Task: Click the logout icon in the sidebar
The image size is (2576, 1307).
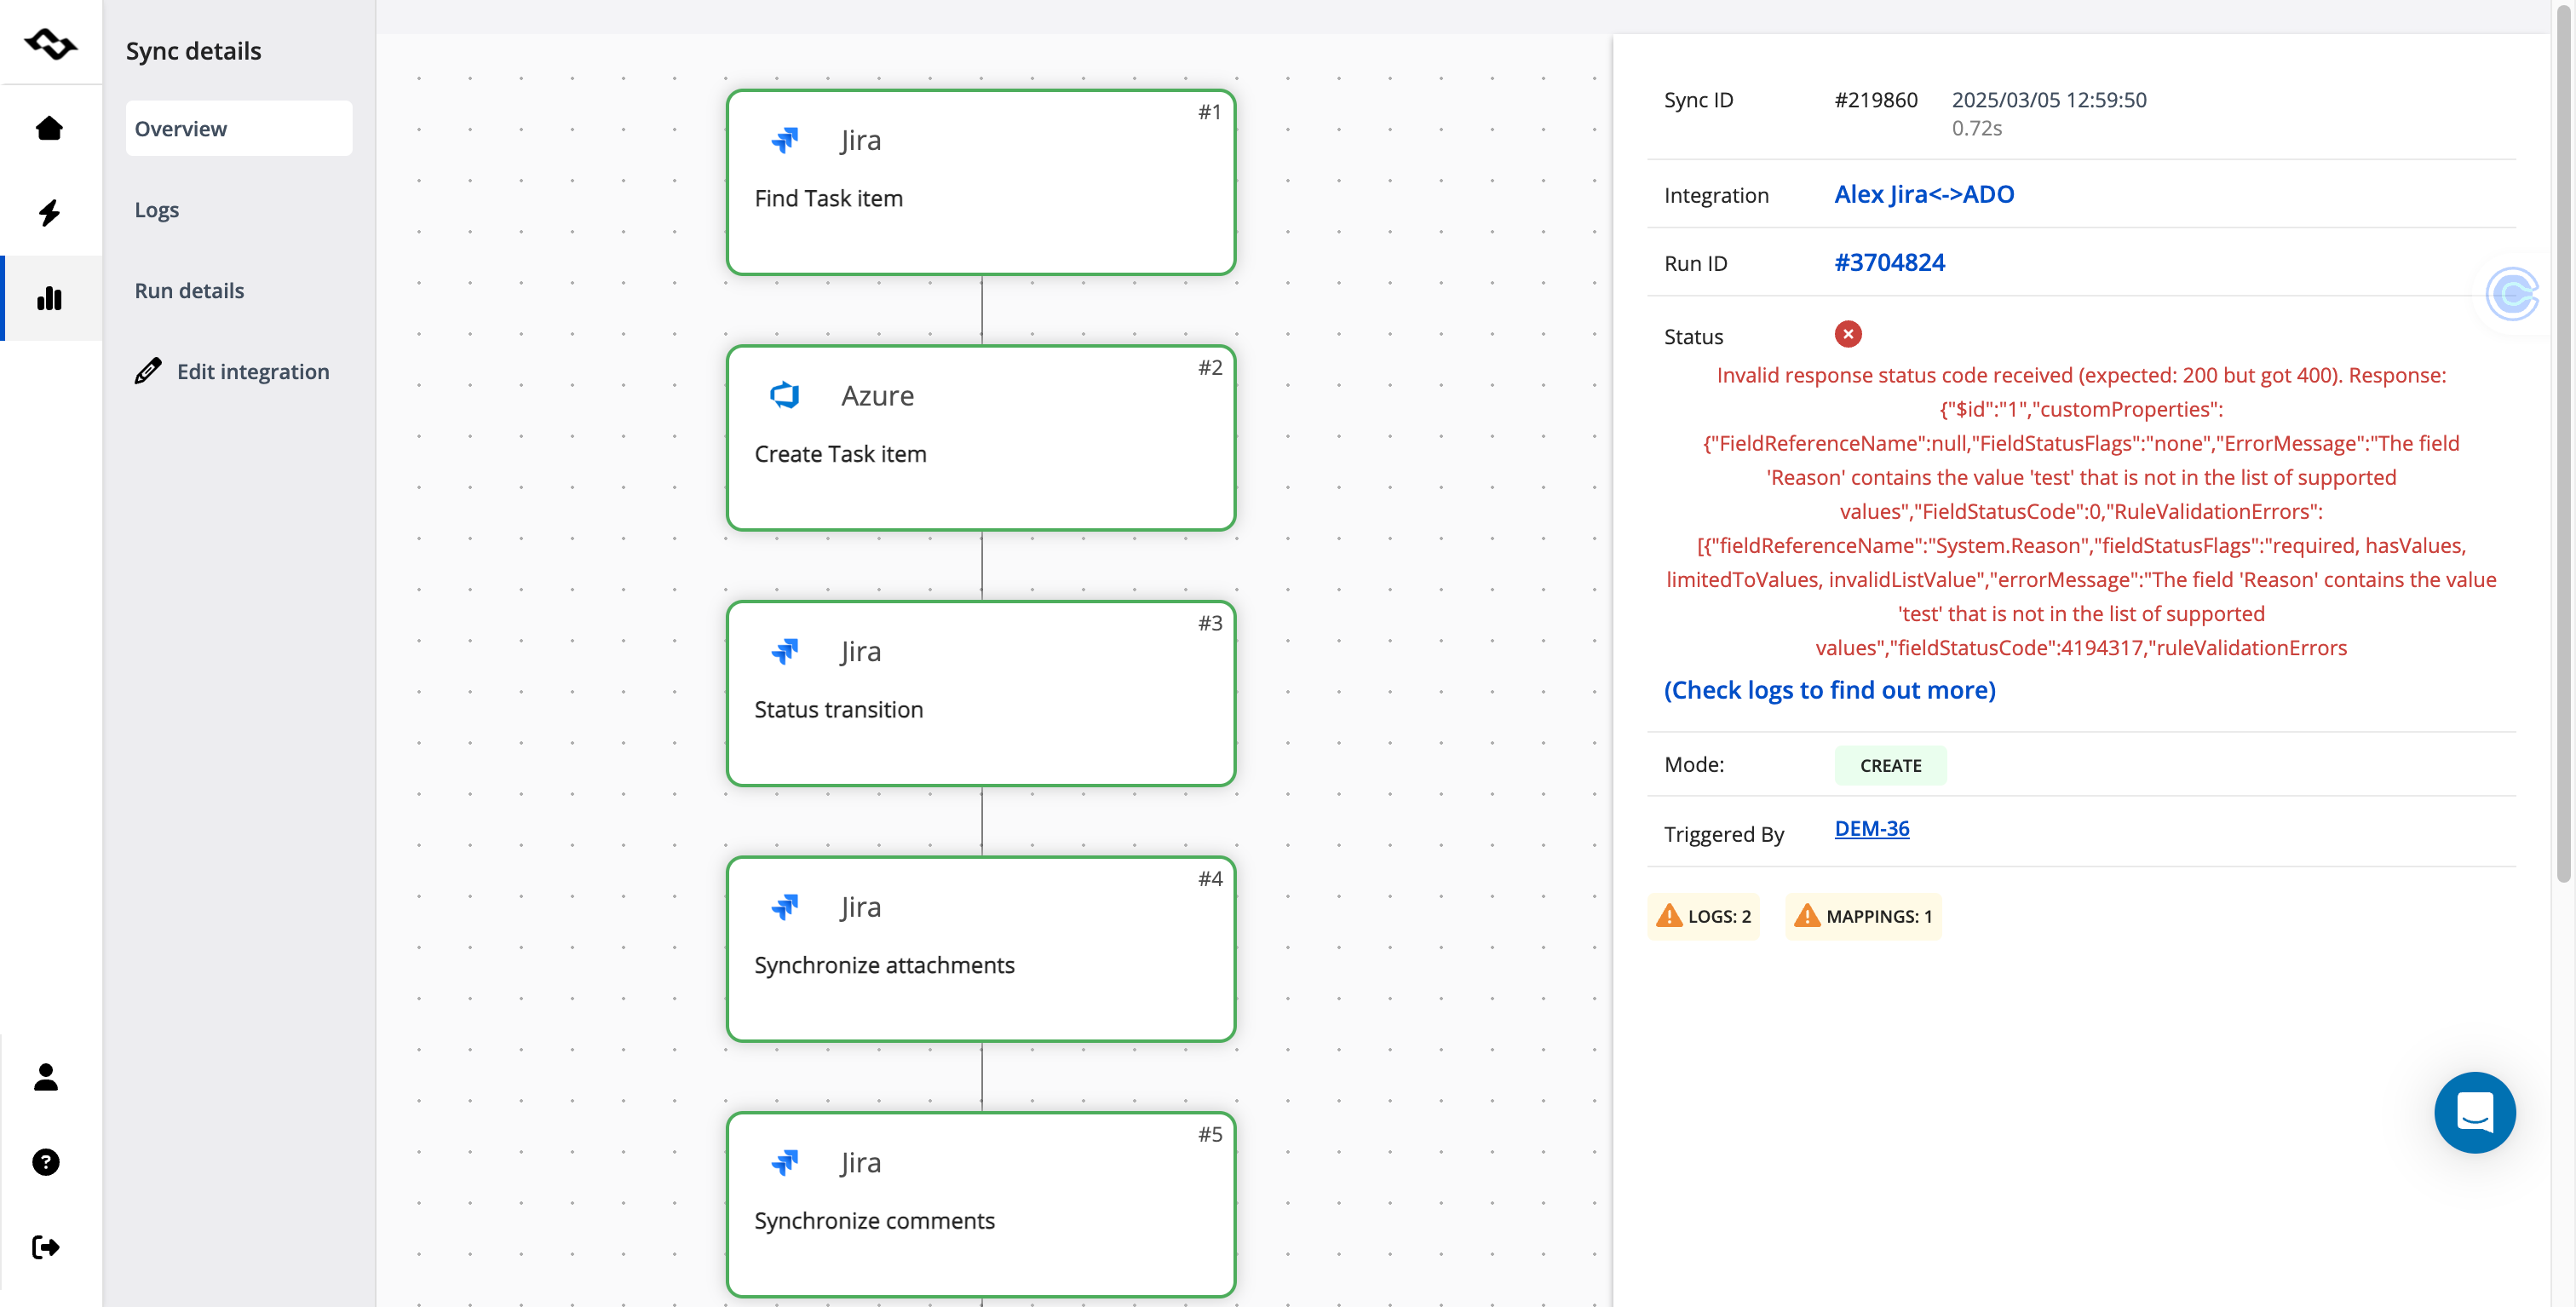Action: click(46, 1247)
